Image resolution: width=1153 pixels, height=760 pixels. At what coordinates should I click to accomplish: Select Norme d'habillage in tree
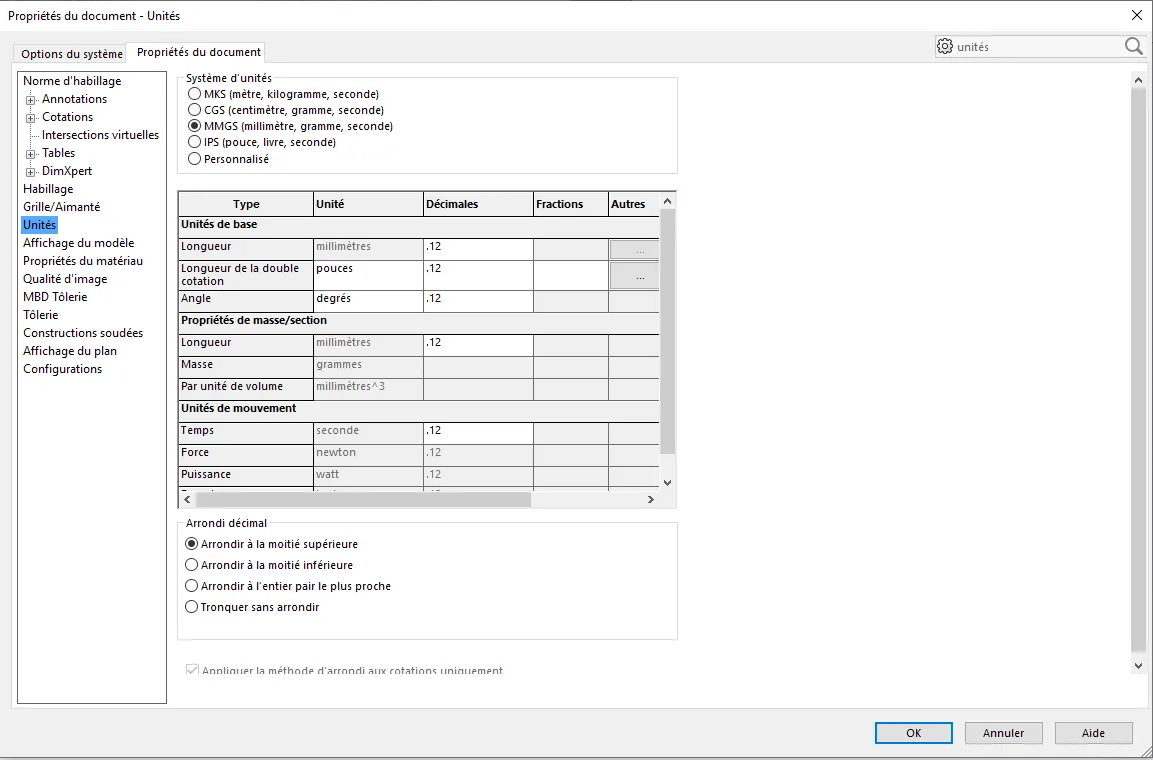point(72,81)
